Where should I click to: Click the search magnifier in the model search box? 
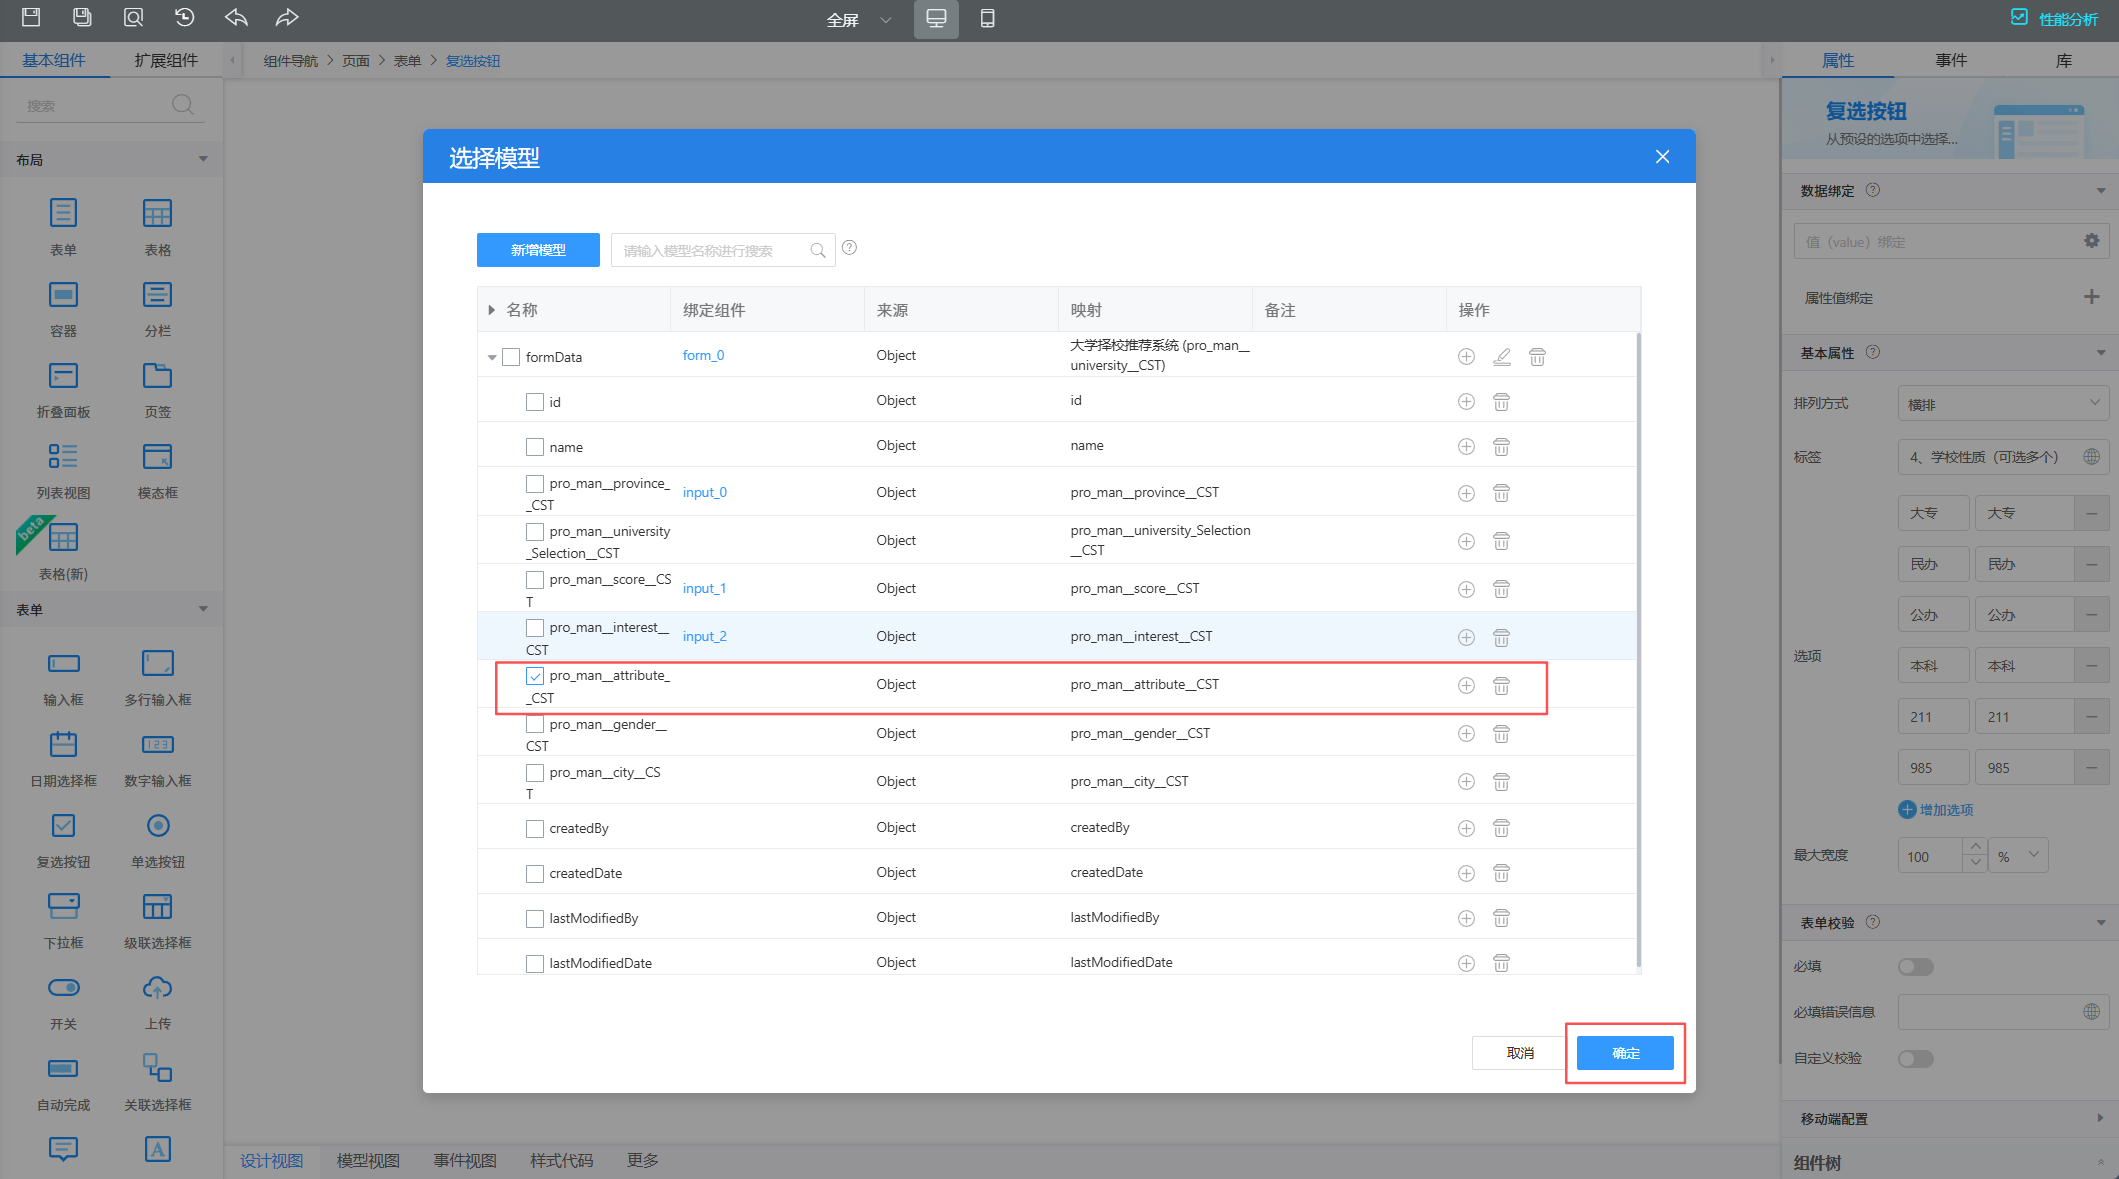817,251
